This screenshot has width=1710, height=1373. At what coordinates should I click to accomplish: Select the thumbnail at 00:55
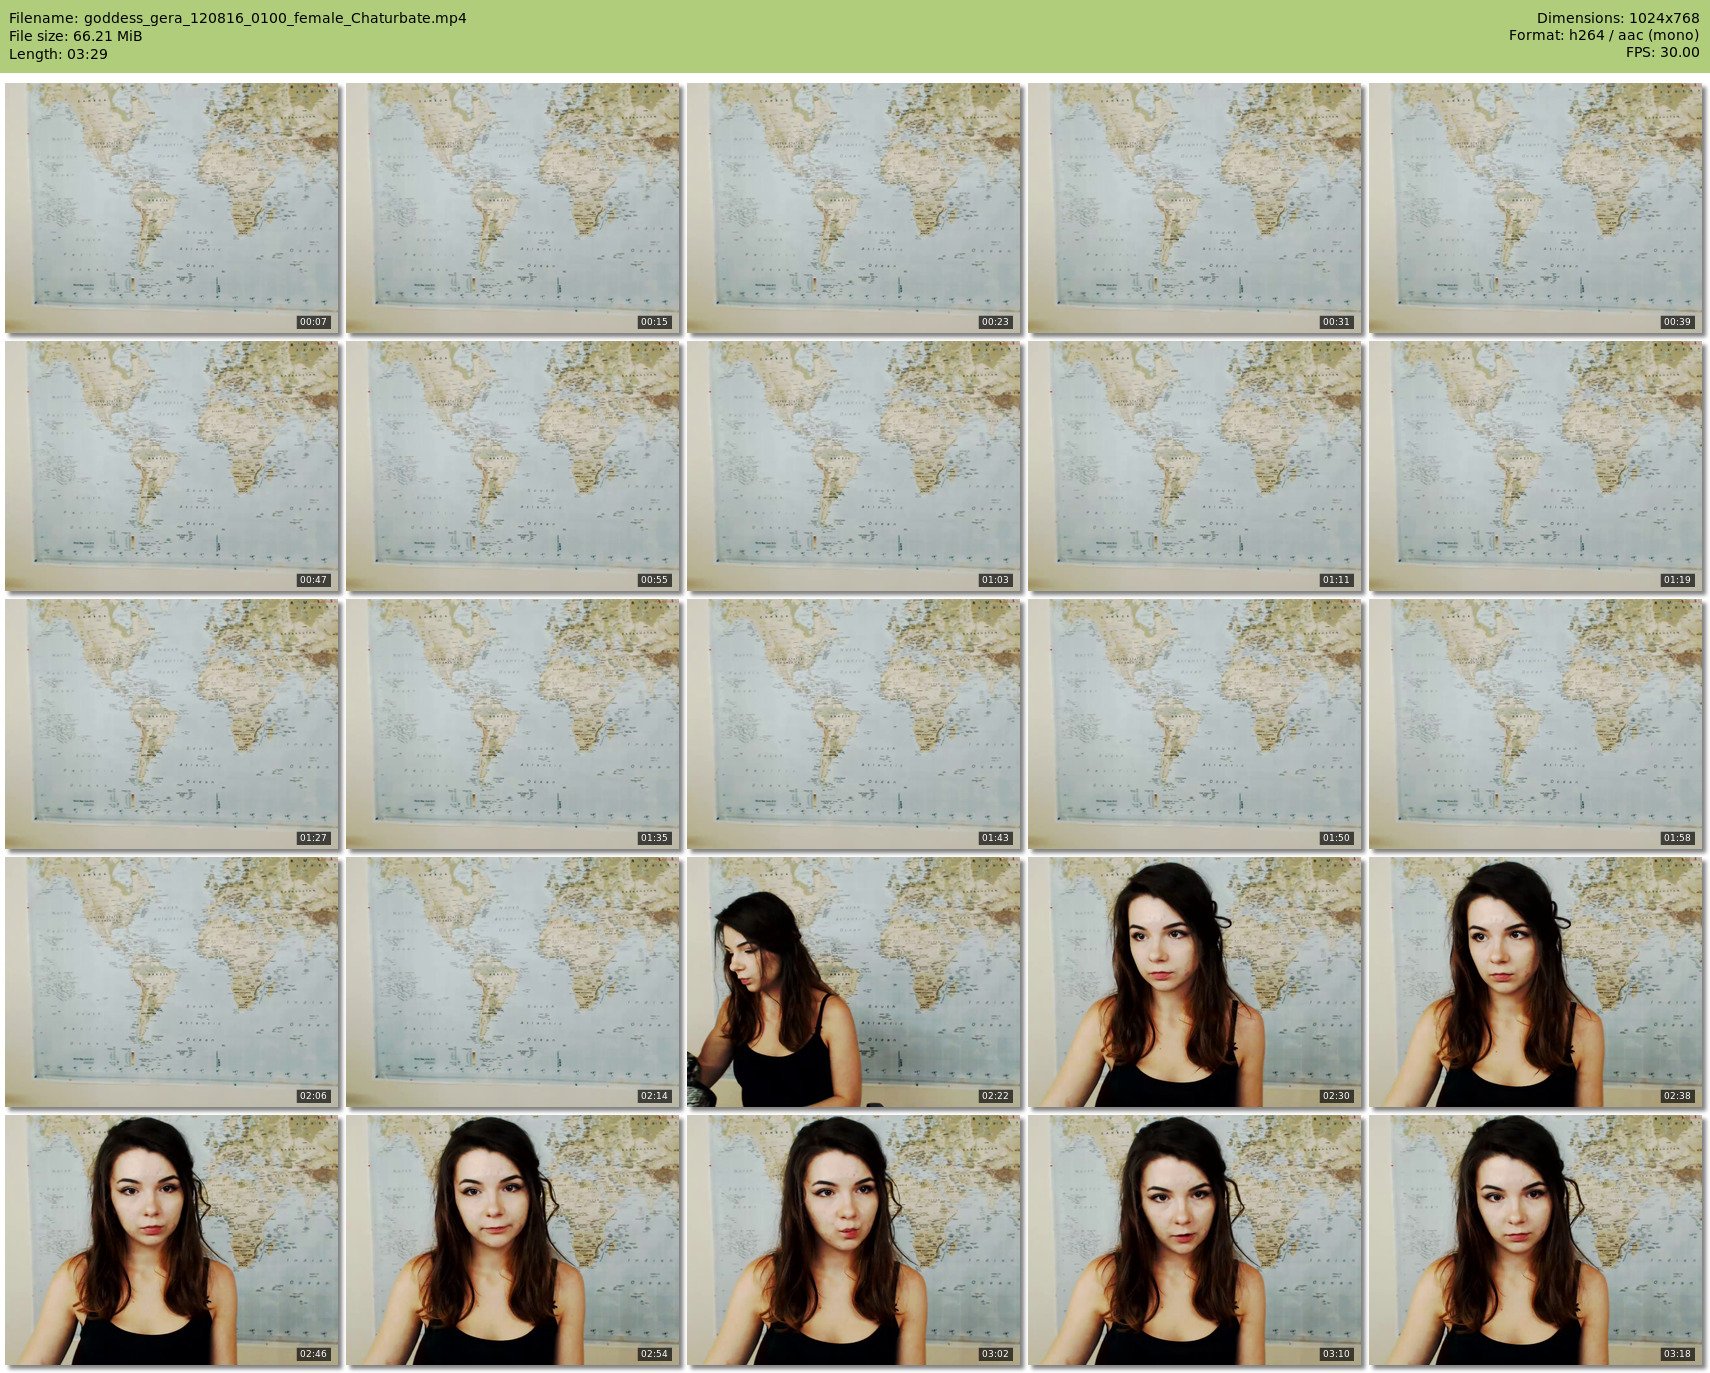point(513,465)
